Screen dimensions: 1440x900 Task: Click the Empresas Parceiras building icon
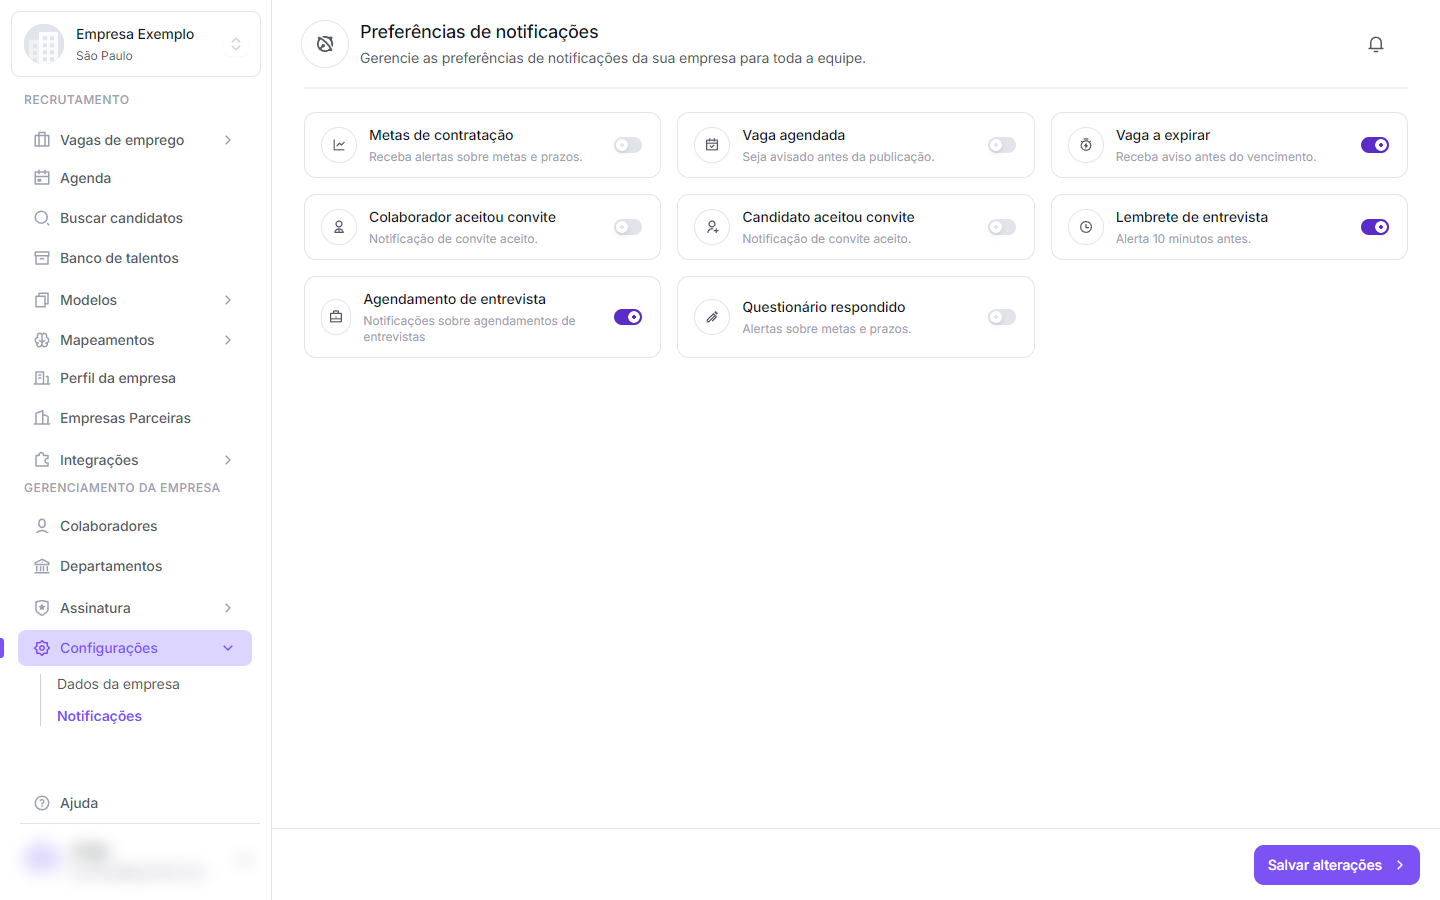coord(42,418)
